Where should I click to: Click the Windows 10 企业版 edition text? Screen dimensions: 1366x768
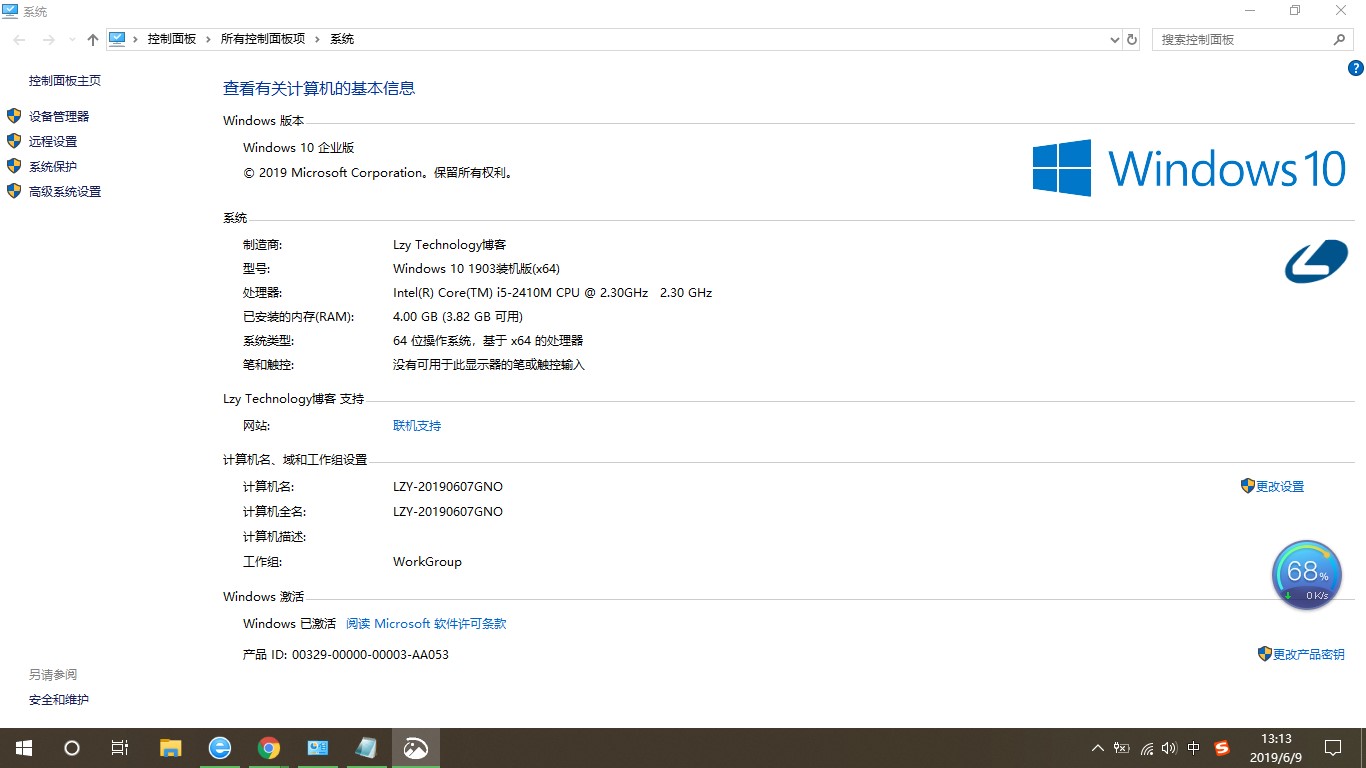point(299,147)
